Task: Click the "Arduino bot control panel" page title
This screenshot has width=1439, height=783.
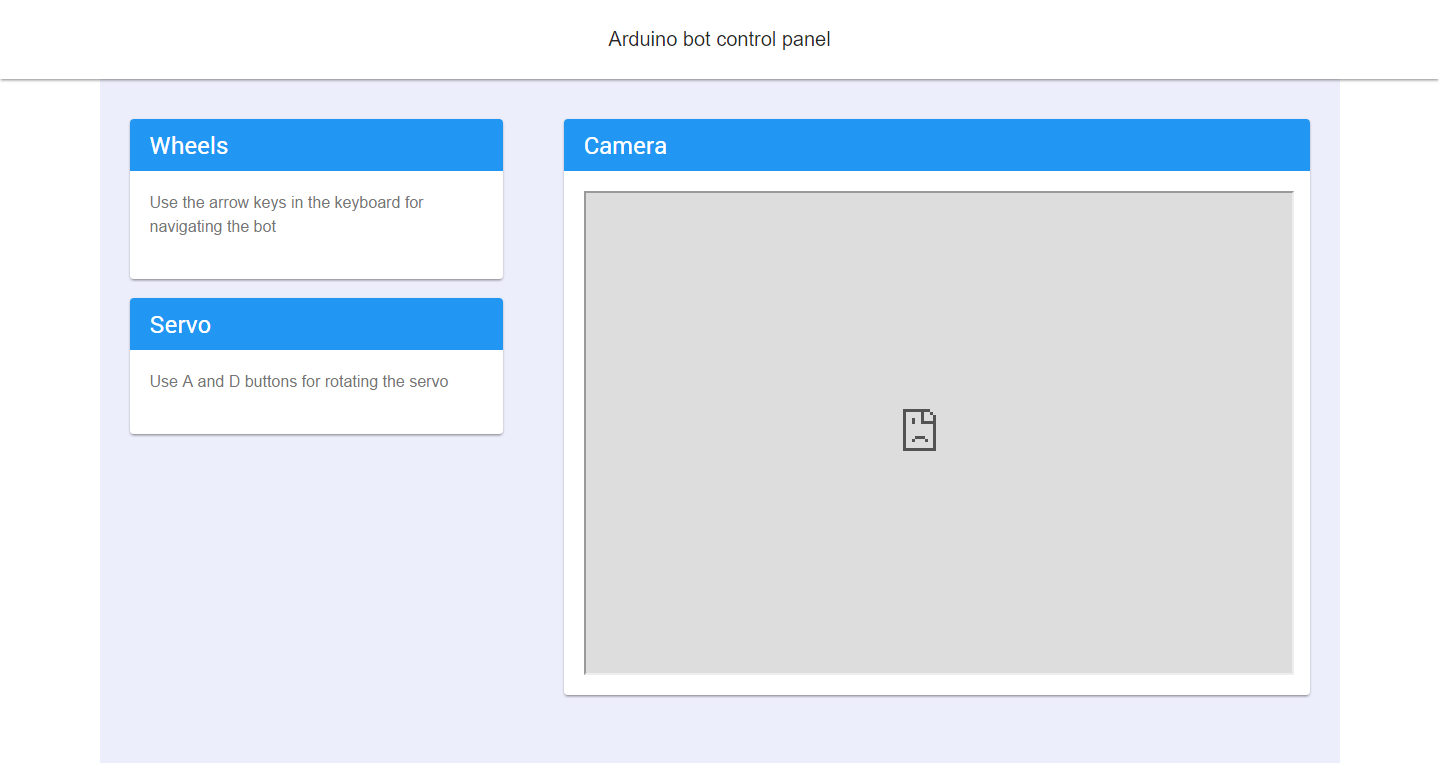Action: (x=719, y=39)
